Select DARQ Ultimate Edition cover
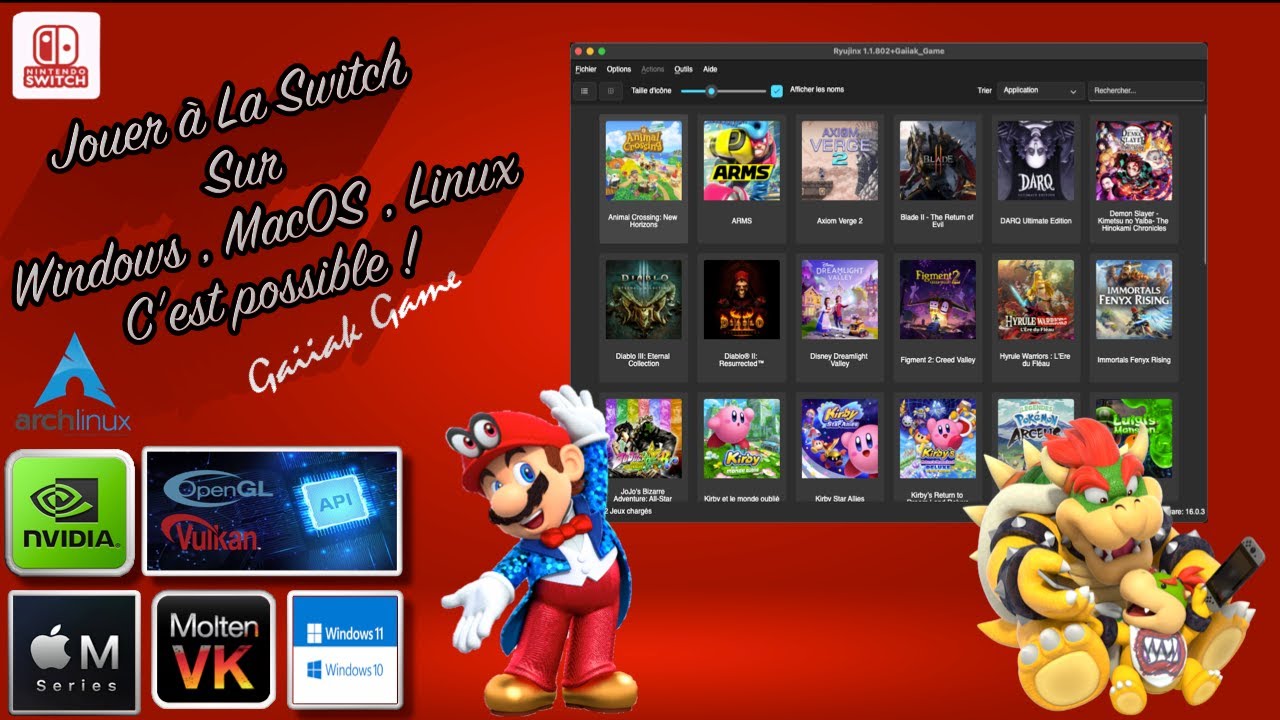Viewport: 1280px width, 720px height. click(1036, 160)
